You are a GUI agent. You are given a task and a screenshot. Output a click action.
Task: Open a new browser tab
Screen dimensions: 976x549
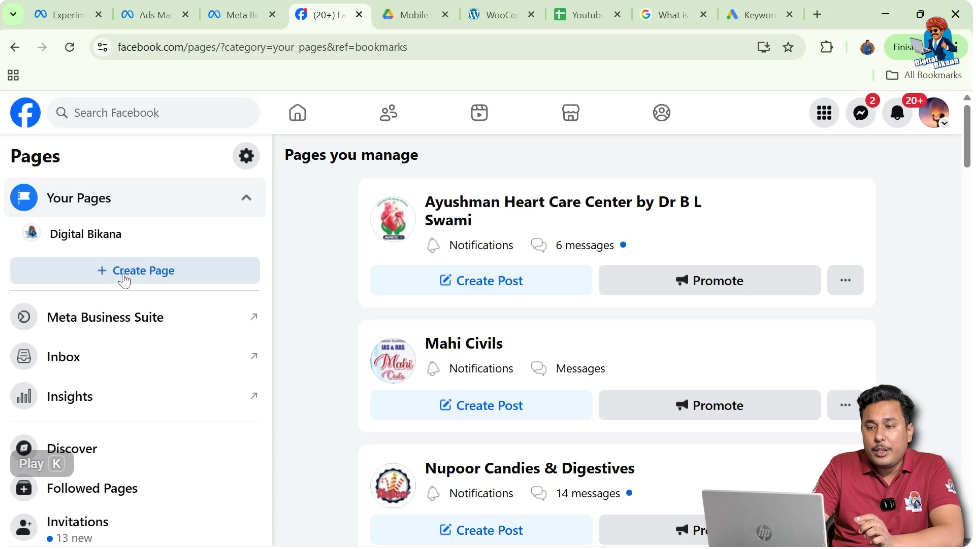click(817, 14)
